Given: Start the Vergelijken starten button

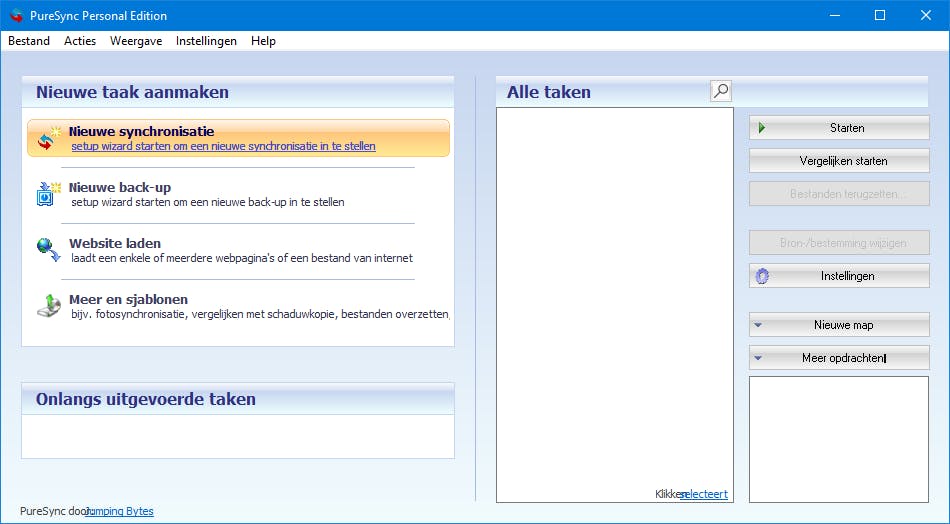Looking at the screenshot, I should (839, 161).
